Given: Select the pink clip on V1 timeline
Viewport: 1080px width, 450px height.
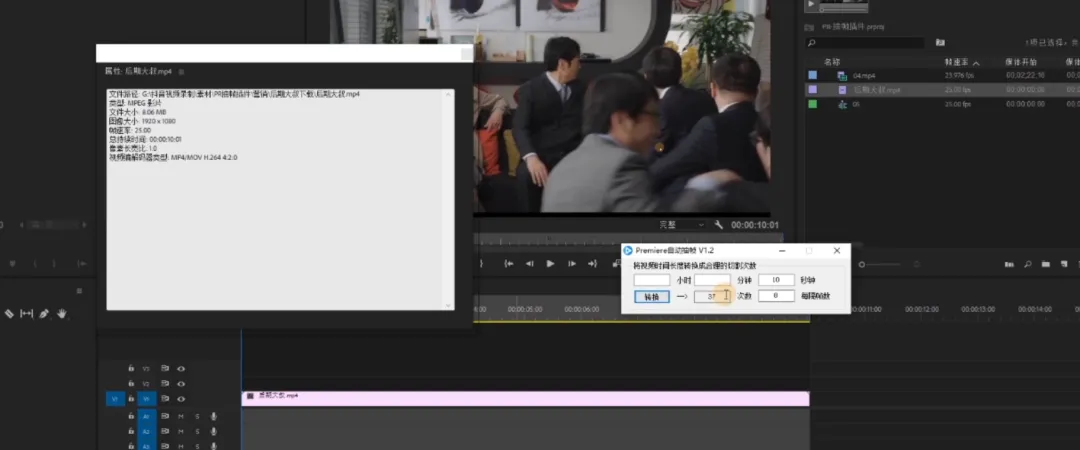Looking at the screenshot, I should tap(526, 398).
